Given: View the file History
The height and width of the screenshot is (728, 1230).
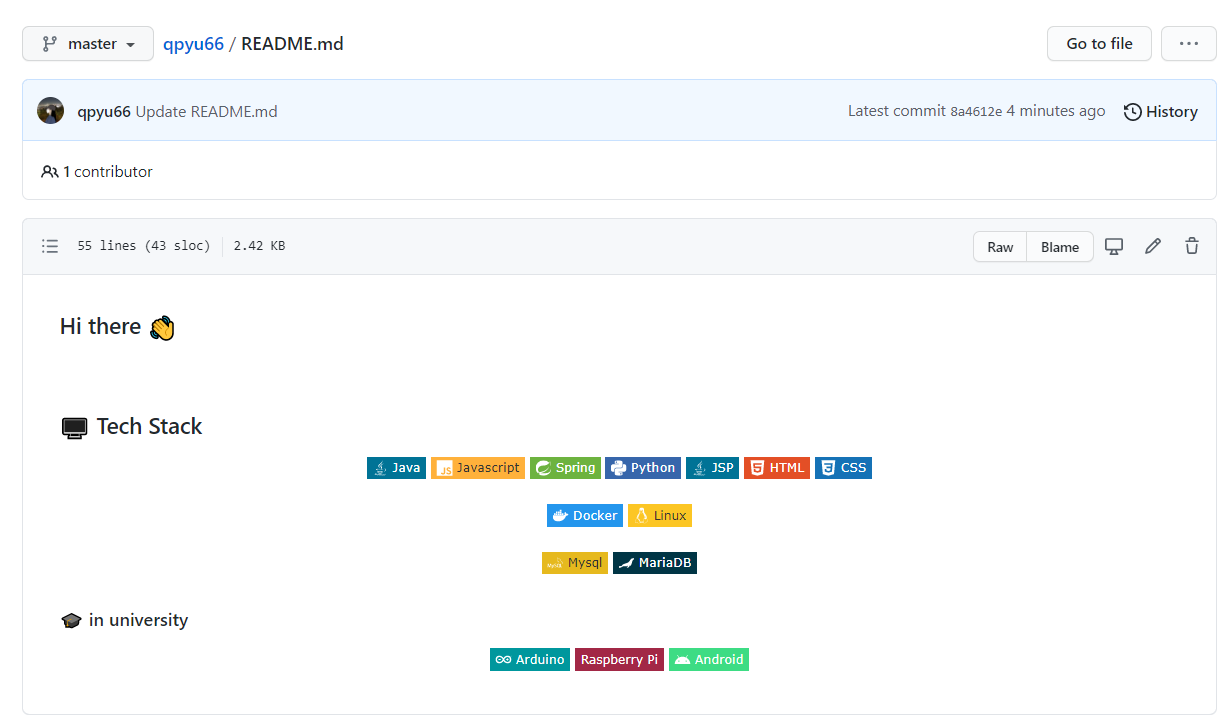Looking at the screenshot, I should 1161,112.
